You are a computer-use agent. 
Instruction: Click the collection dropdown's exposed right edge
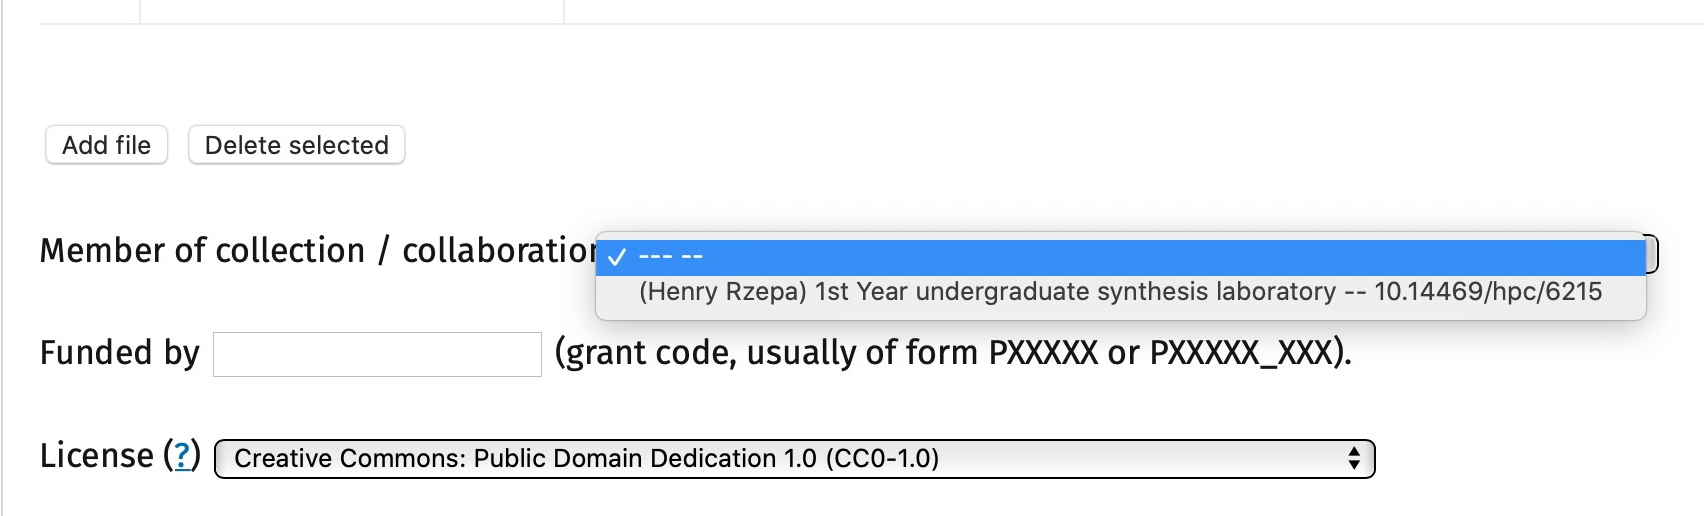pyautogui.click(x=1653, y=253)
